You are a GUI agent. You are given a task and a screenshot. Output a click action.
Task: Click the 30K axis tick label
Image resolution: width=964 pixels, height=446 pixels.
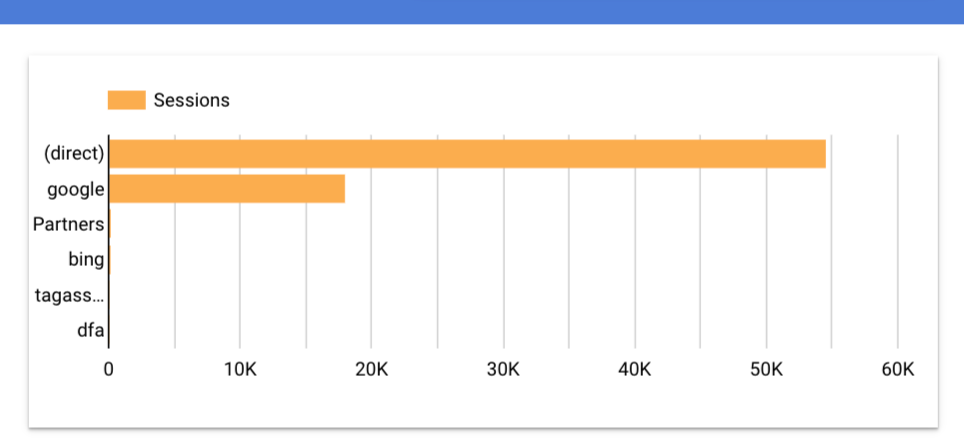(x=504, y=370)
